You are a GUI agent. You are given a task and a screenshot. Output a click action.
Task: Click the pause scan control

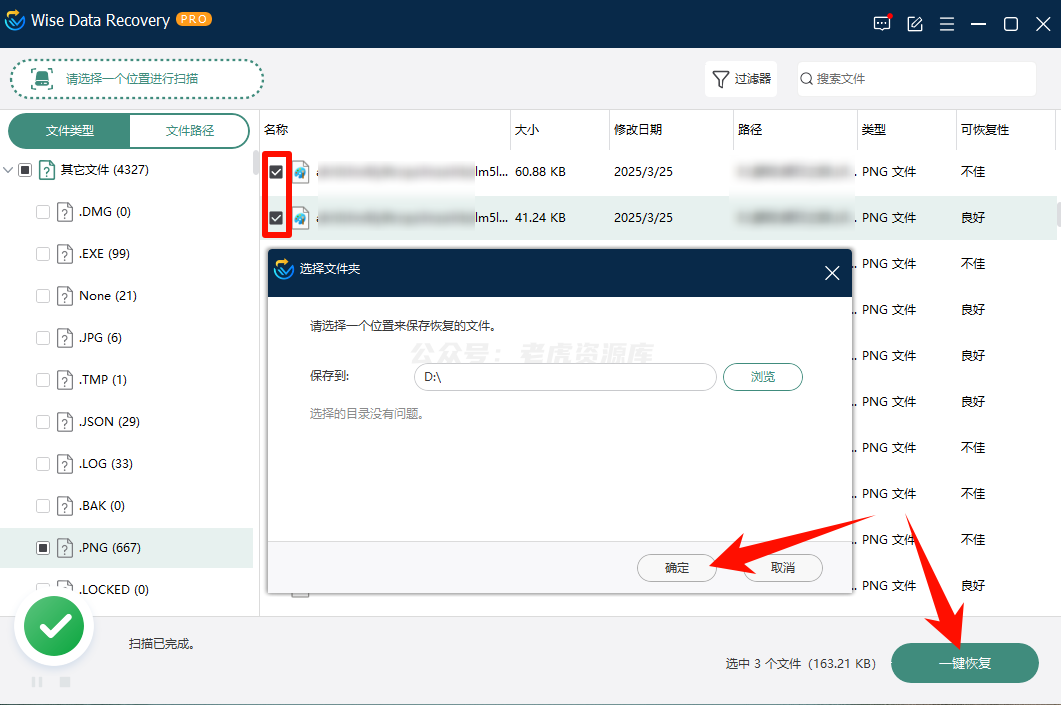coord(37,682)
